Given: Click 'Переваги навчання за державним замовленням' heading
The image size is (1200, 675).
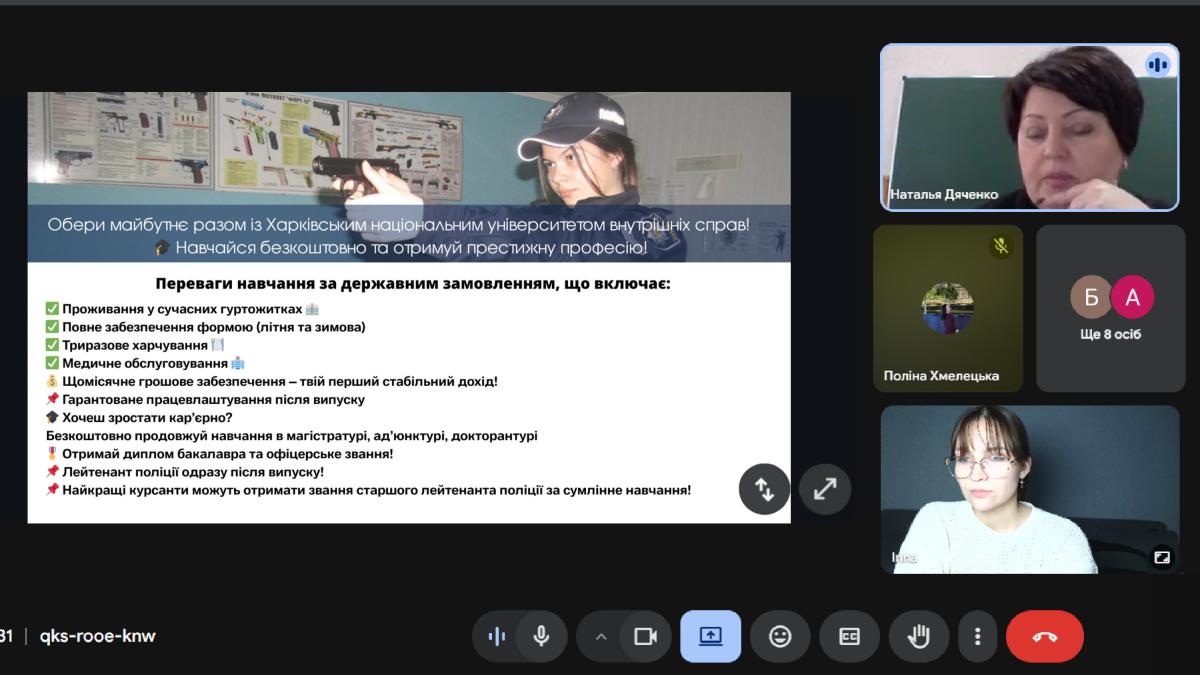Looking at the screenshot, I should point(413,284).
